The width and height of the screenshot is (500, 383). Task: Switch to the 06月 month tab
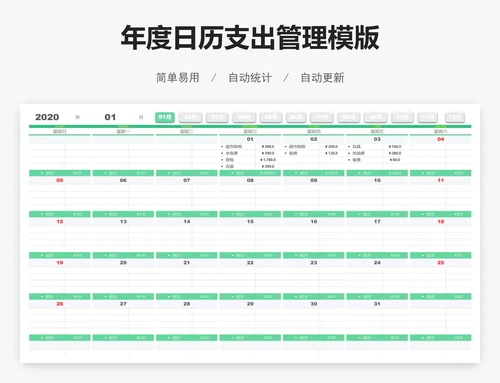[296, 117]
